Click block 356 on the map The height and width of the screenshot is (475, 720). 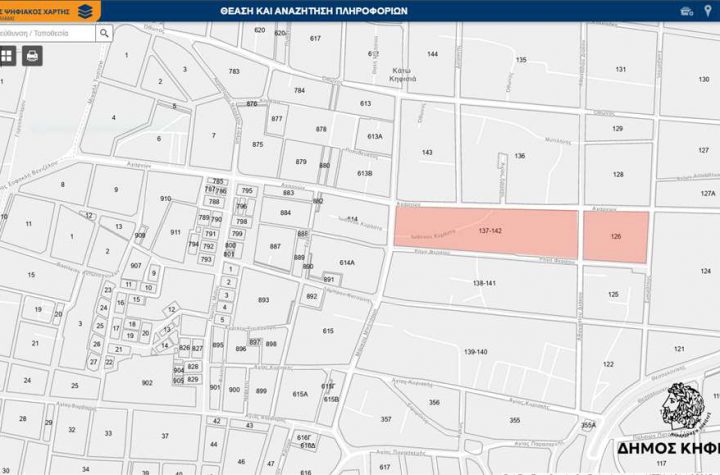[433, 403]
